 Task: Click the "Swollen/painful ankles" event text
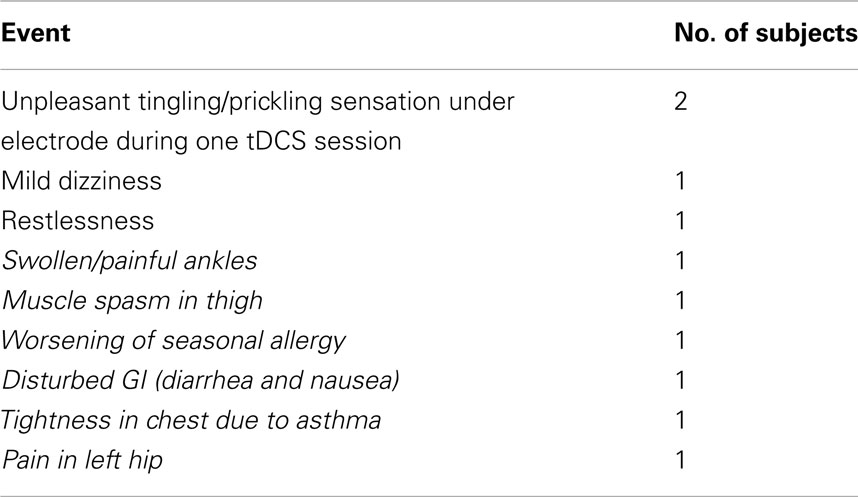point(130,261)
